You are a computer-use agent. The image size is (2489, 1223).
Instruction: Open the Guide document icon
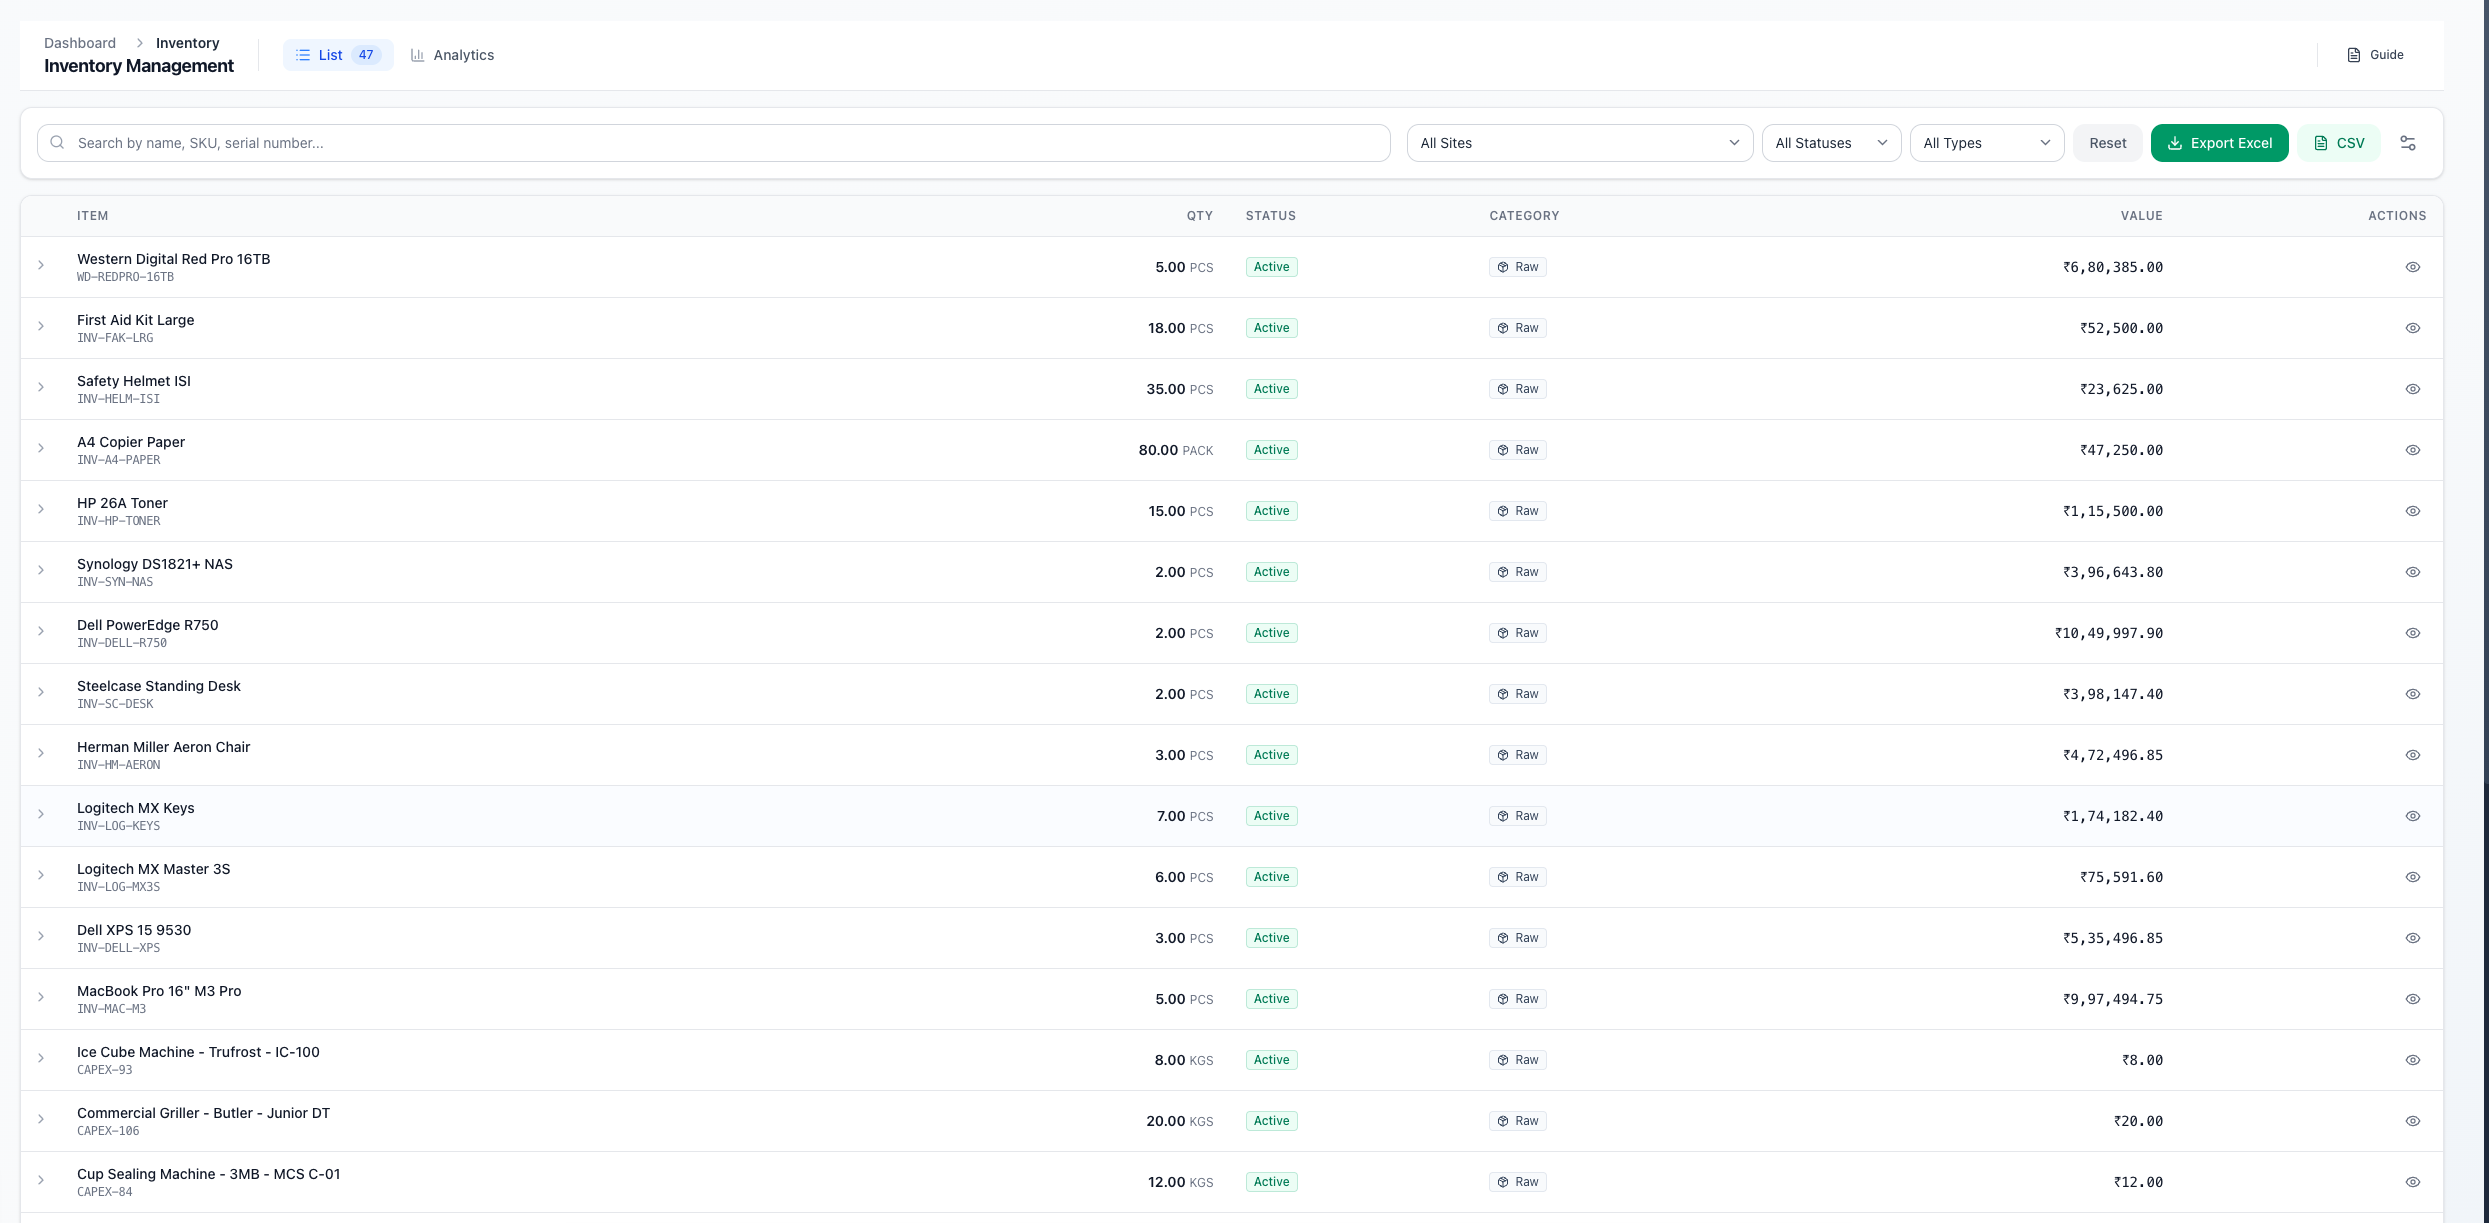tap(2354, 55)
